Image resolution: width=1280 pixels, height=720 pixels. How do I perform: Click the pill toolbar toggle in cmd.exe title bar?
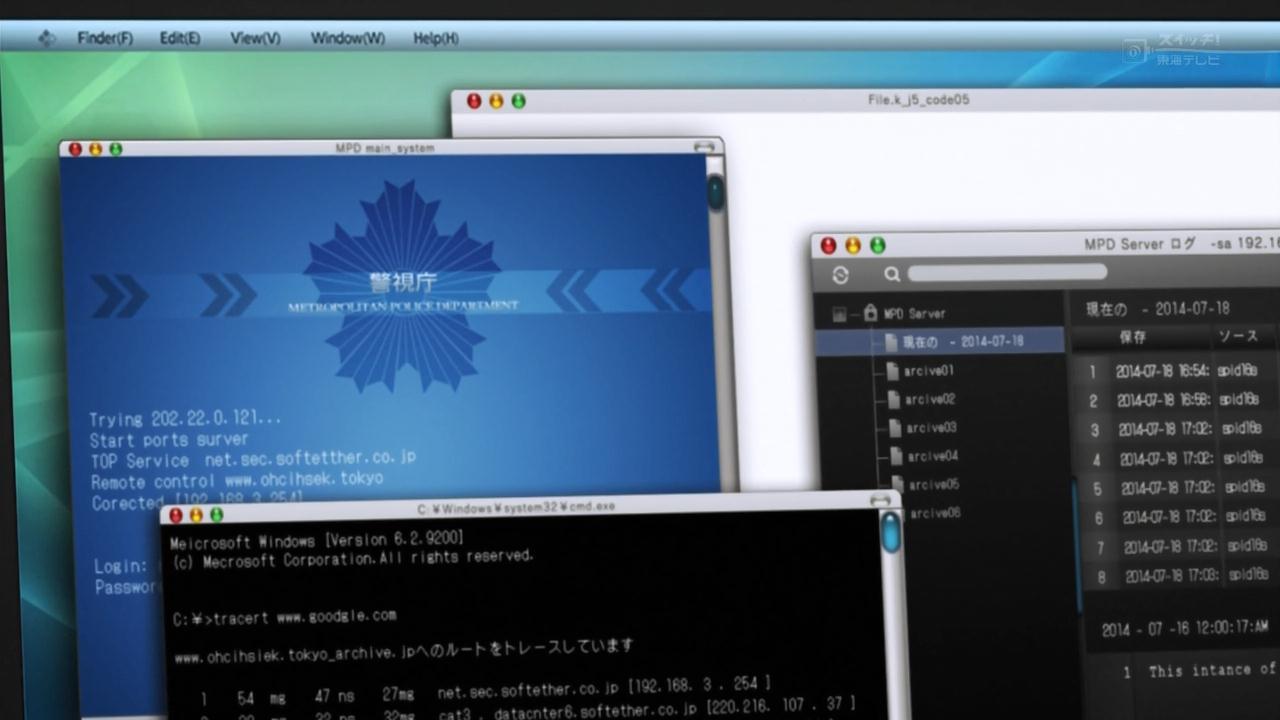pyautogui.click(x=880, y=500)
